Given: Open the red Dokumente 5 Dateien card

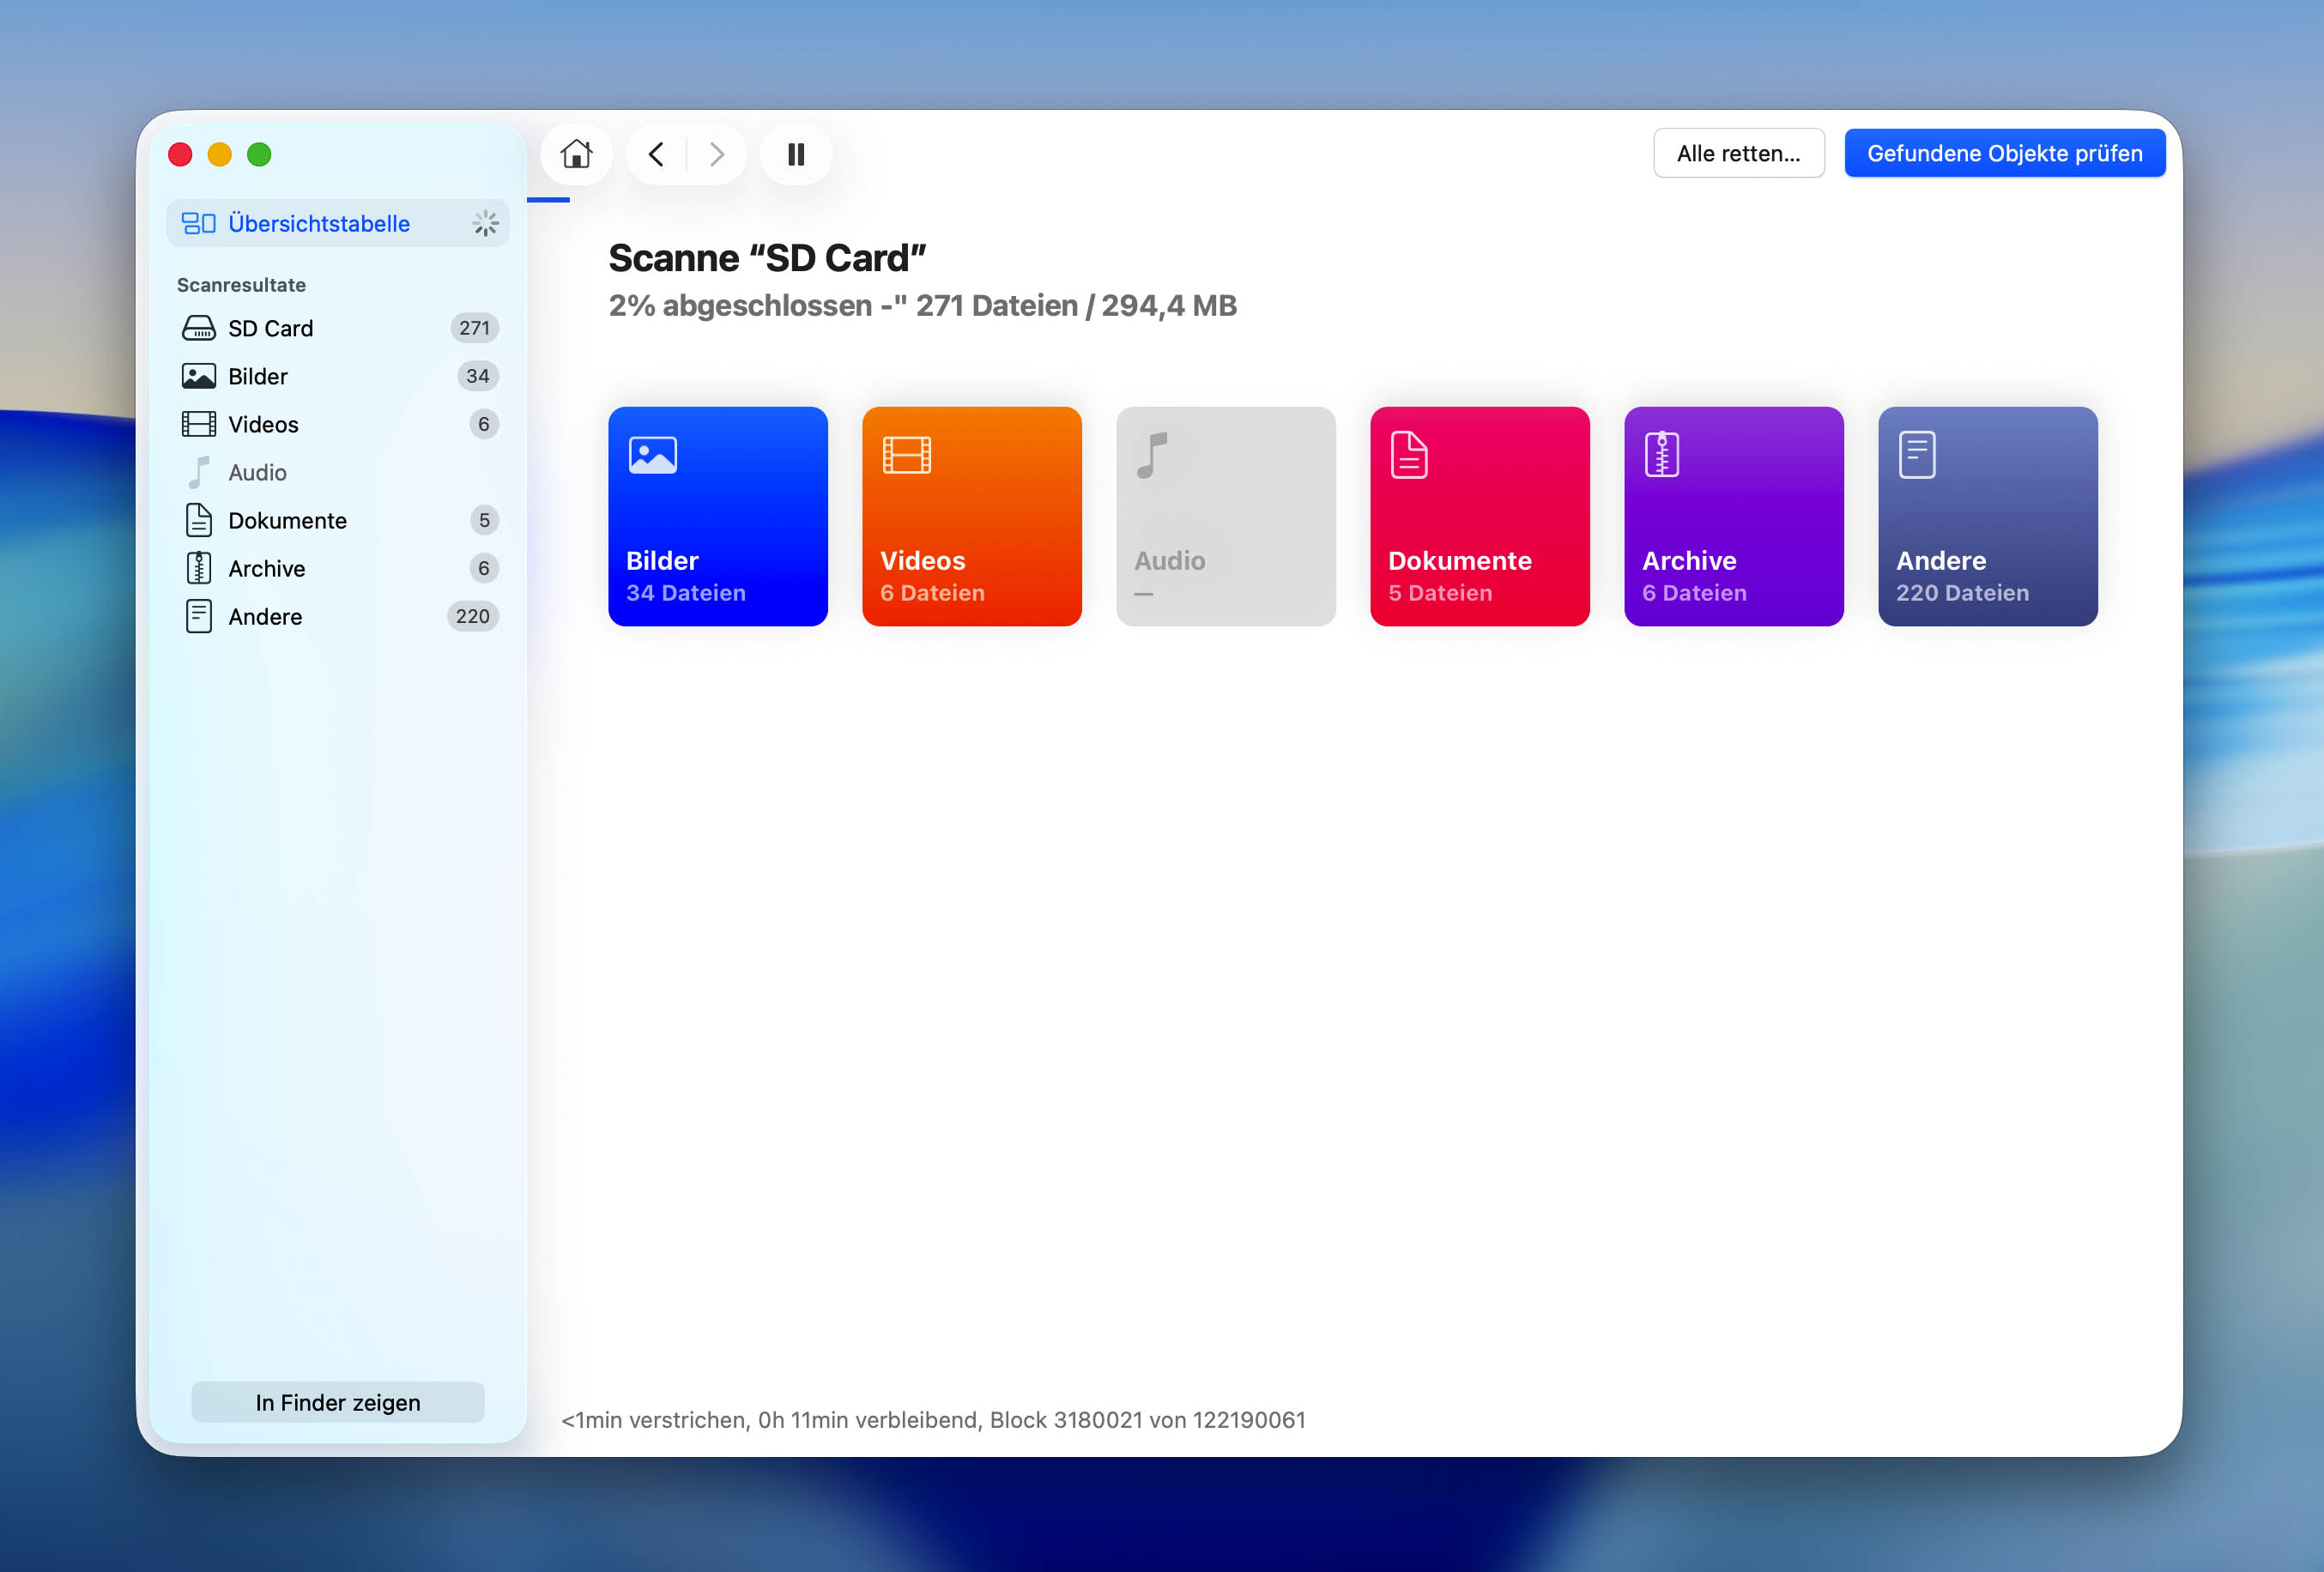Looking at the screenshot, I should point(1480,516).
